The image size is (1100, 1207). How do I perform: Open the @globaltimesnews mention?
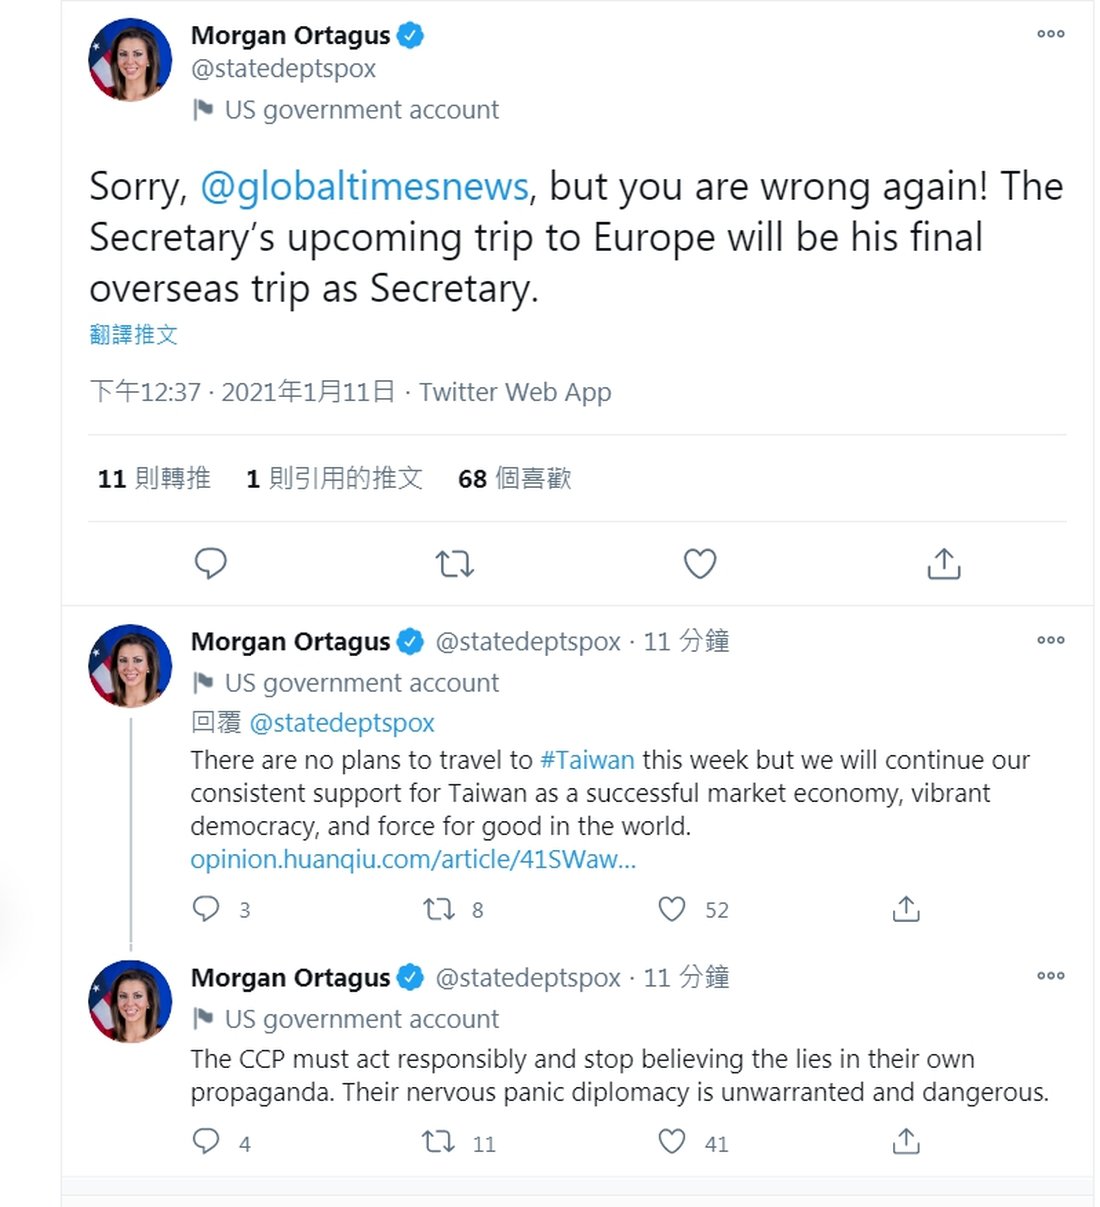click(364, 187)
